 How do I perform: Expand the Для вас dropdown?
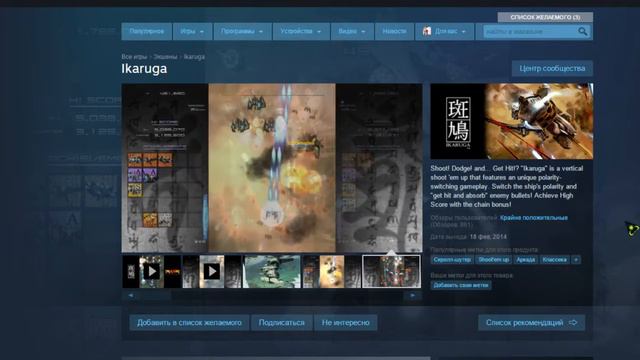(444, 31)
